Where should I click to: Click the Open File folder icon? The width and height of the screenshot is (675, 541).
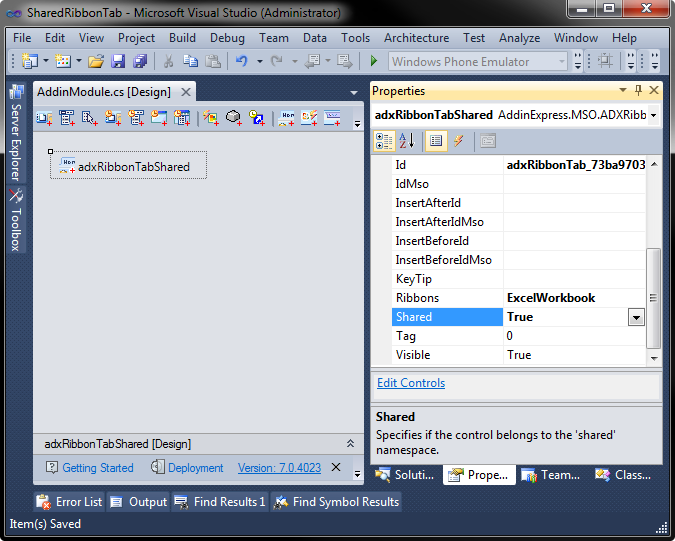coord(96,62)
